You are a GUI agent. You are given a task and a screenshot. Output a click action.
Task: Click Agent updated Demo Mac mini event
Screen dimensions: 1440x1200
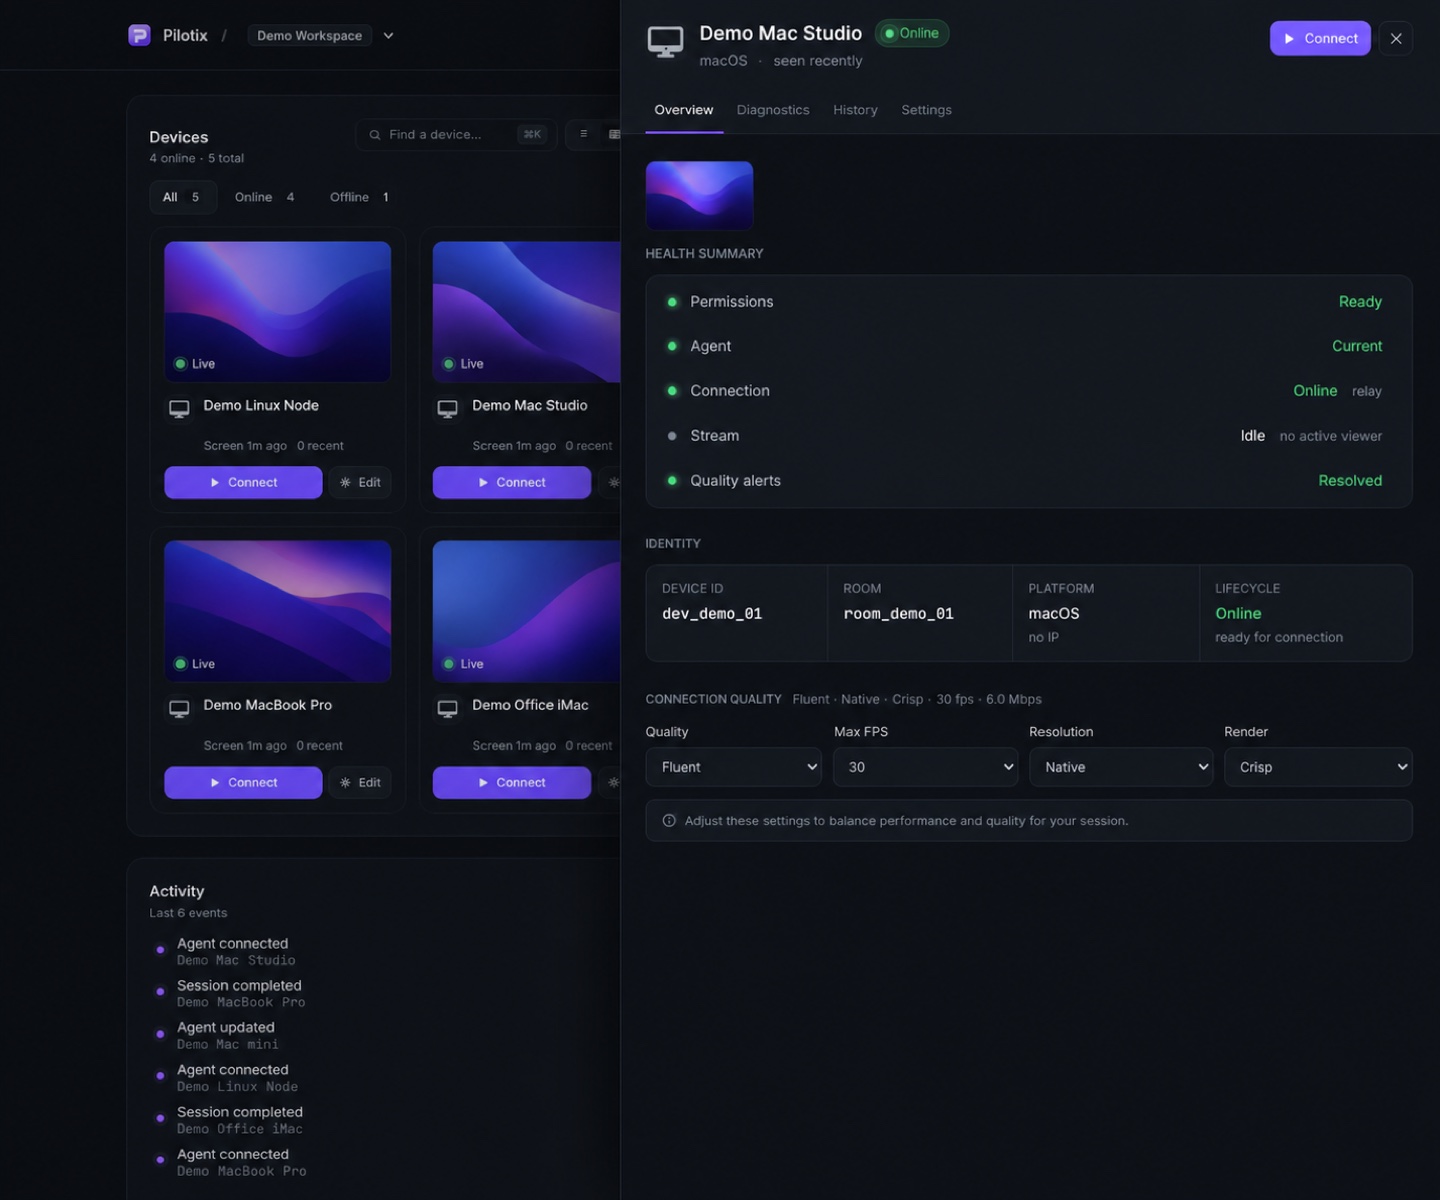coord(228,1036)
